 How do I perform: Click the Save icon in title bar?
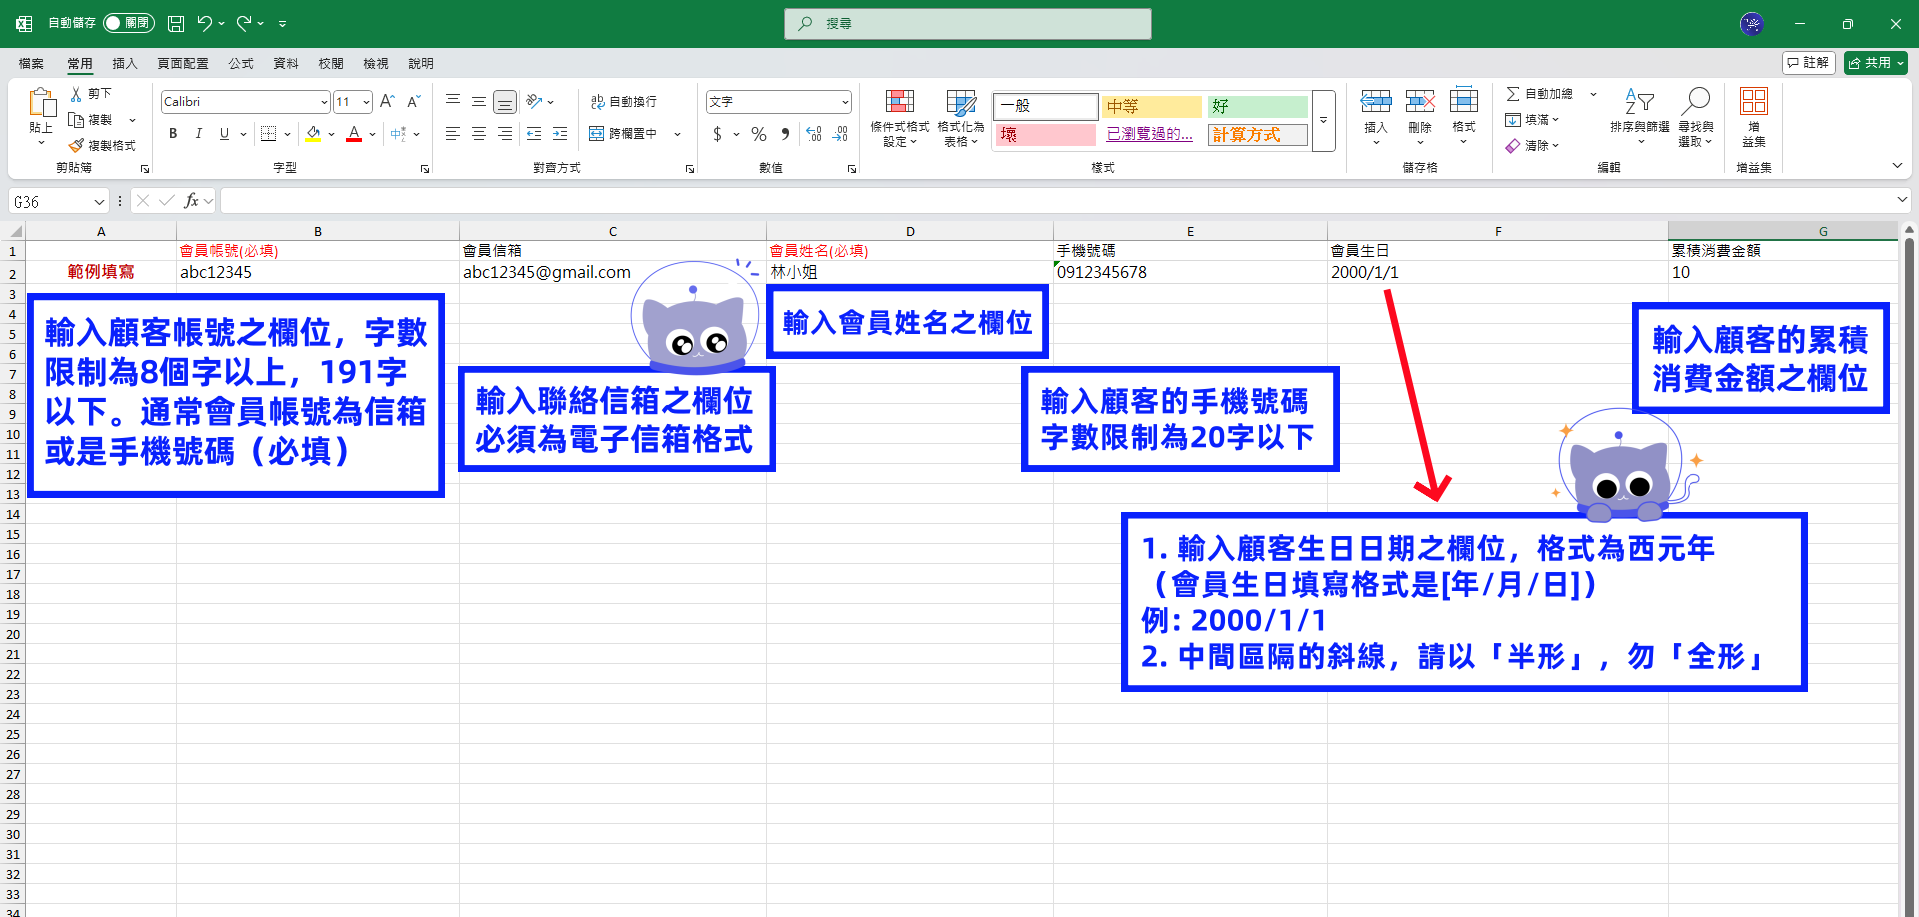point(176,23)
